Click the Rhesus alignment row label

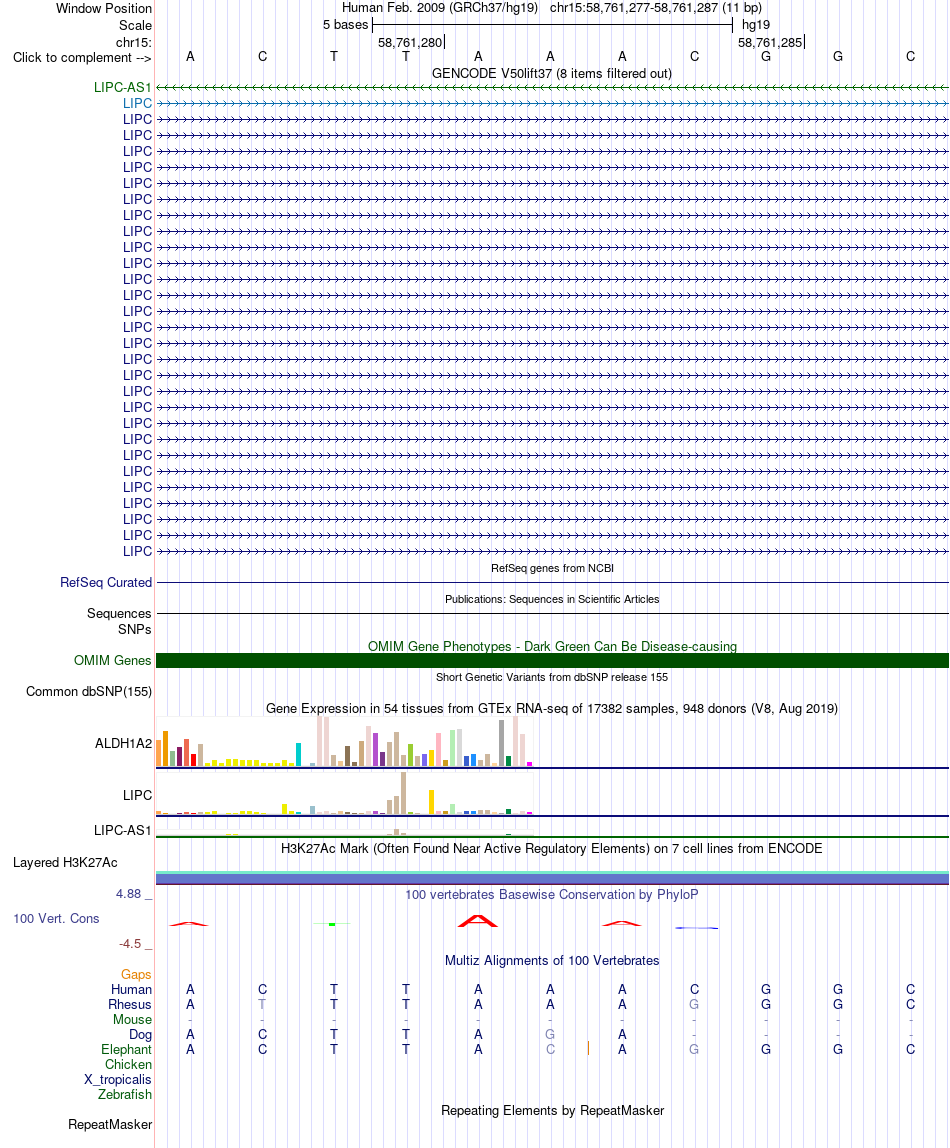coord(130,1004)
